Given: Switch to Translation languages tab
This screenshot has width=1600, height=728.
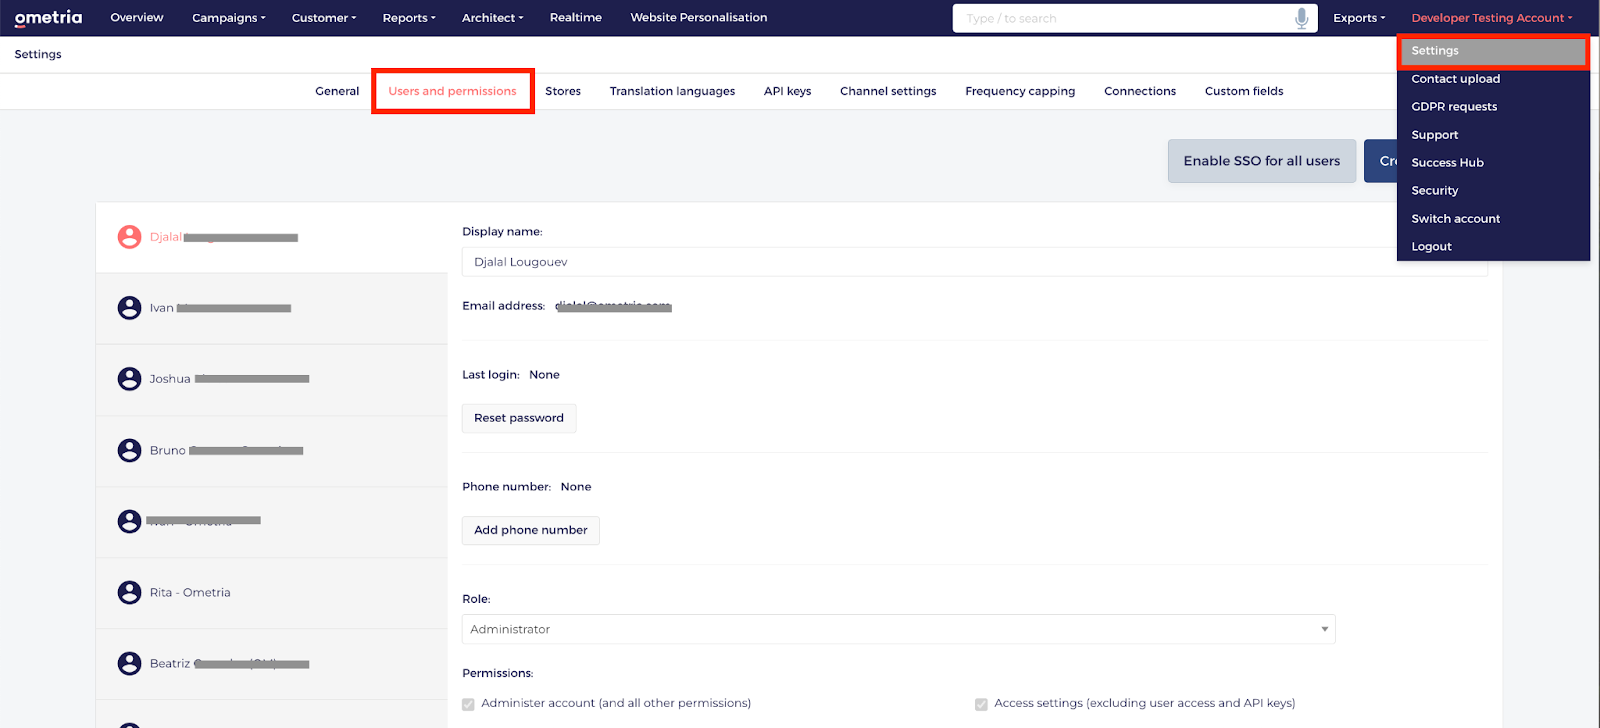Looking at the screenshot, I should 672,91.
